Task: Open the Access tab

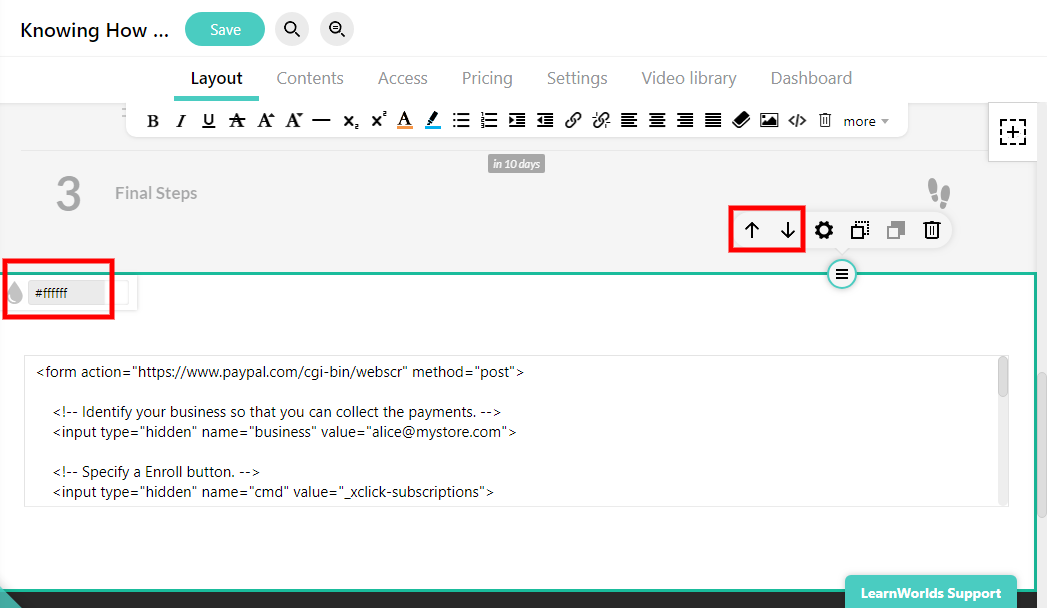Action: 403,79
